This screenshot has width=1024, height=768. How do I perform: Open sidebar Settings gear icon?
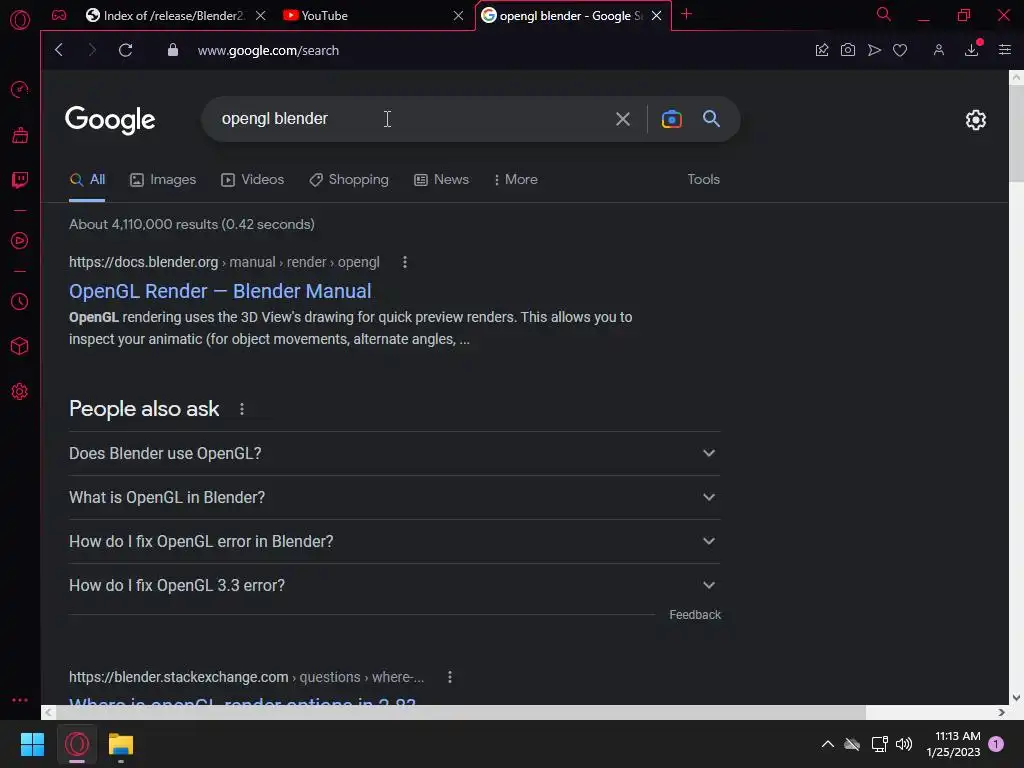[x=20, y=391]
